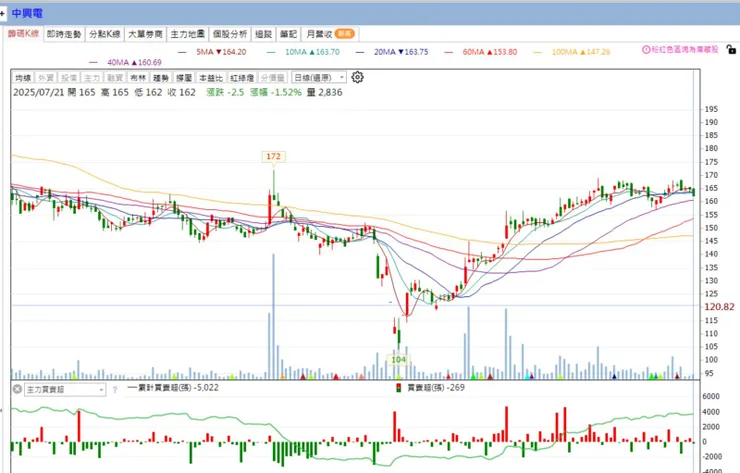Viewport: 740px width, 473px height.
Task: Click the 172 high price label
Action: [x=273, y=156]
